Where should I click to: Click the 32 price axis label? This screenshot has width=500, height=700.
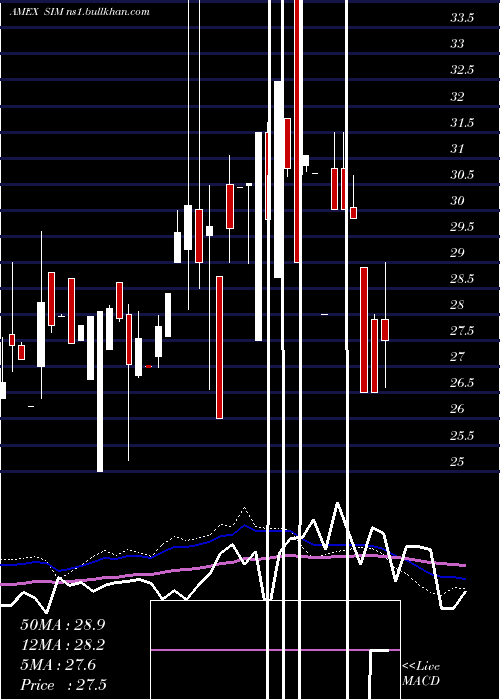coord(457,96)
